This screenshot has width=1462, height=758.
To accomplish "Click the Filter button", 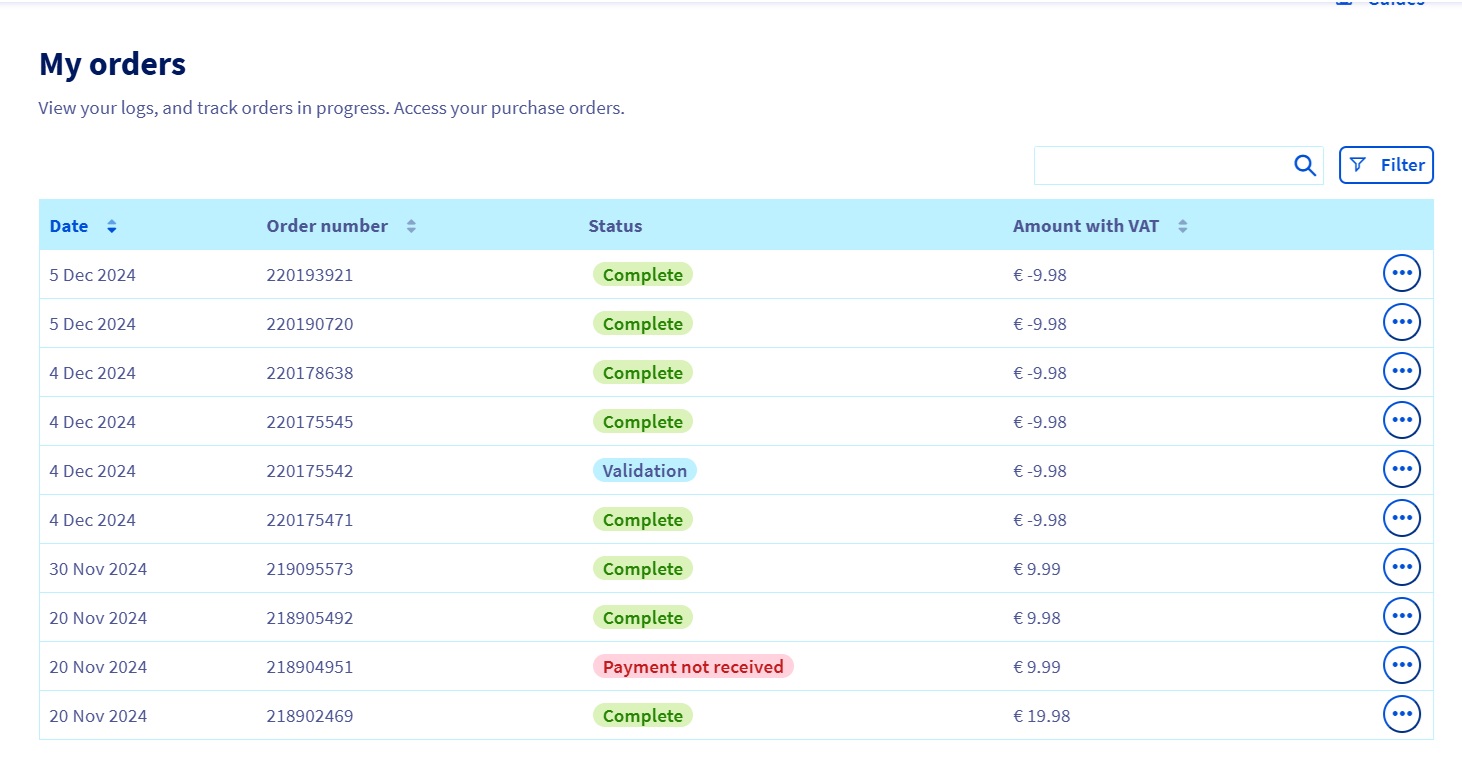I will [x=1386, y=164].
